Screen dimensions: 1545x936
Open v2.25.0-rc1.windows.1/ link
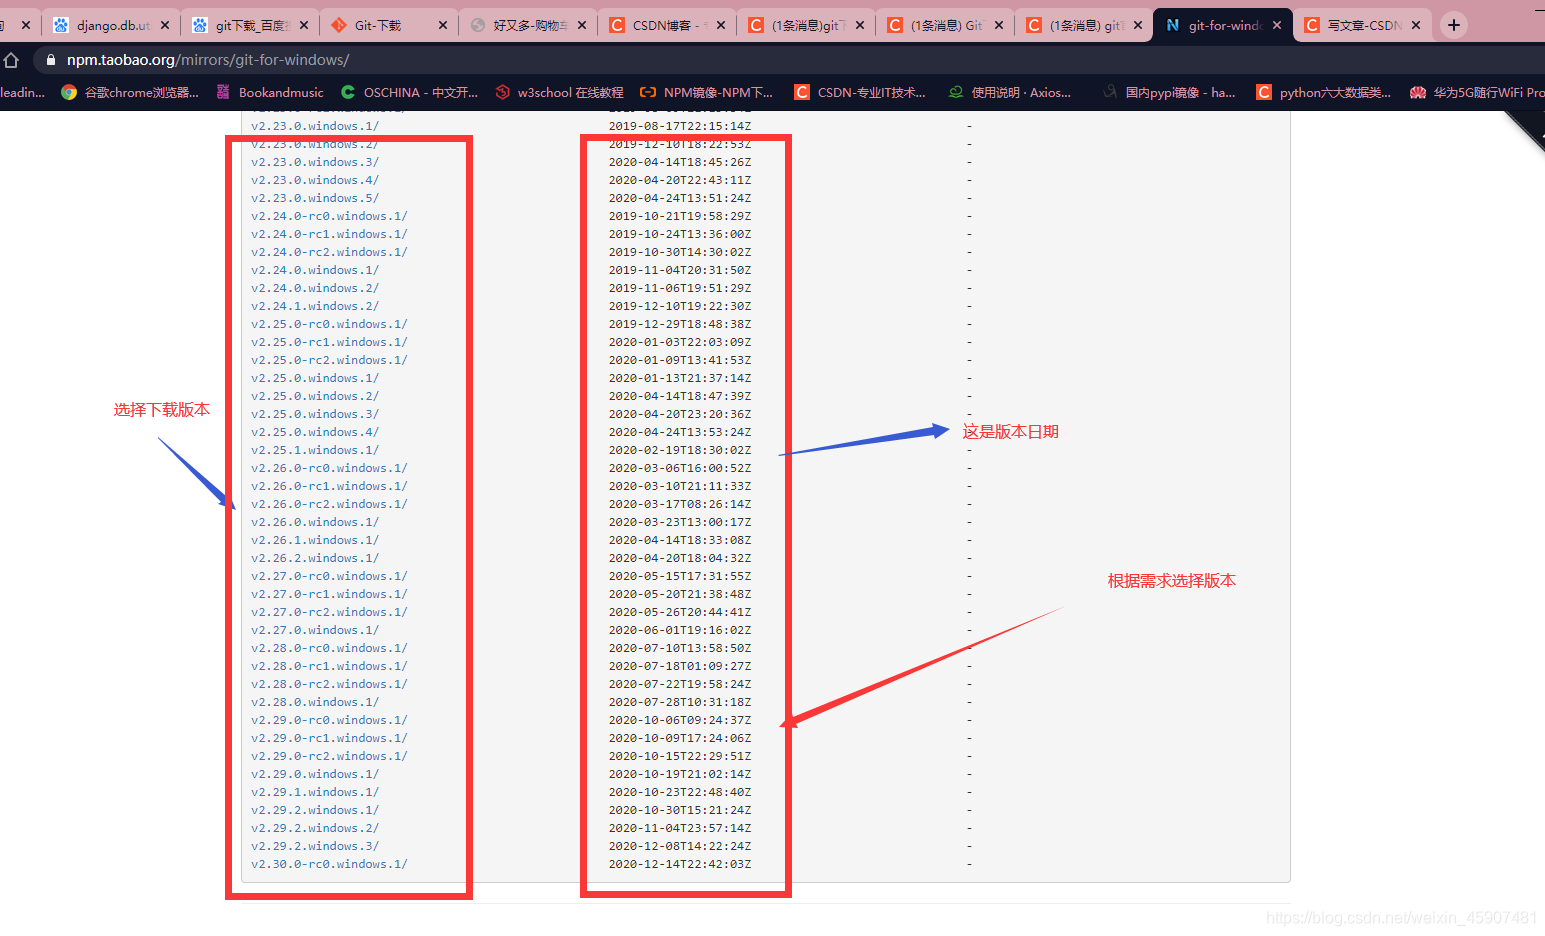[x=329, y=342]
